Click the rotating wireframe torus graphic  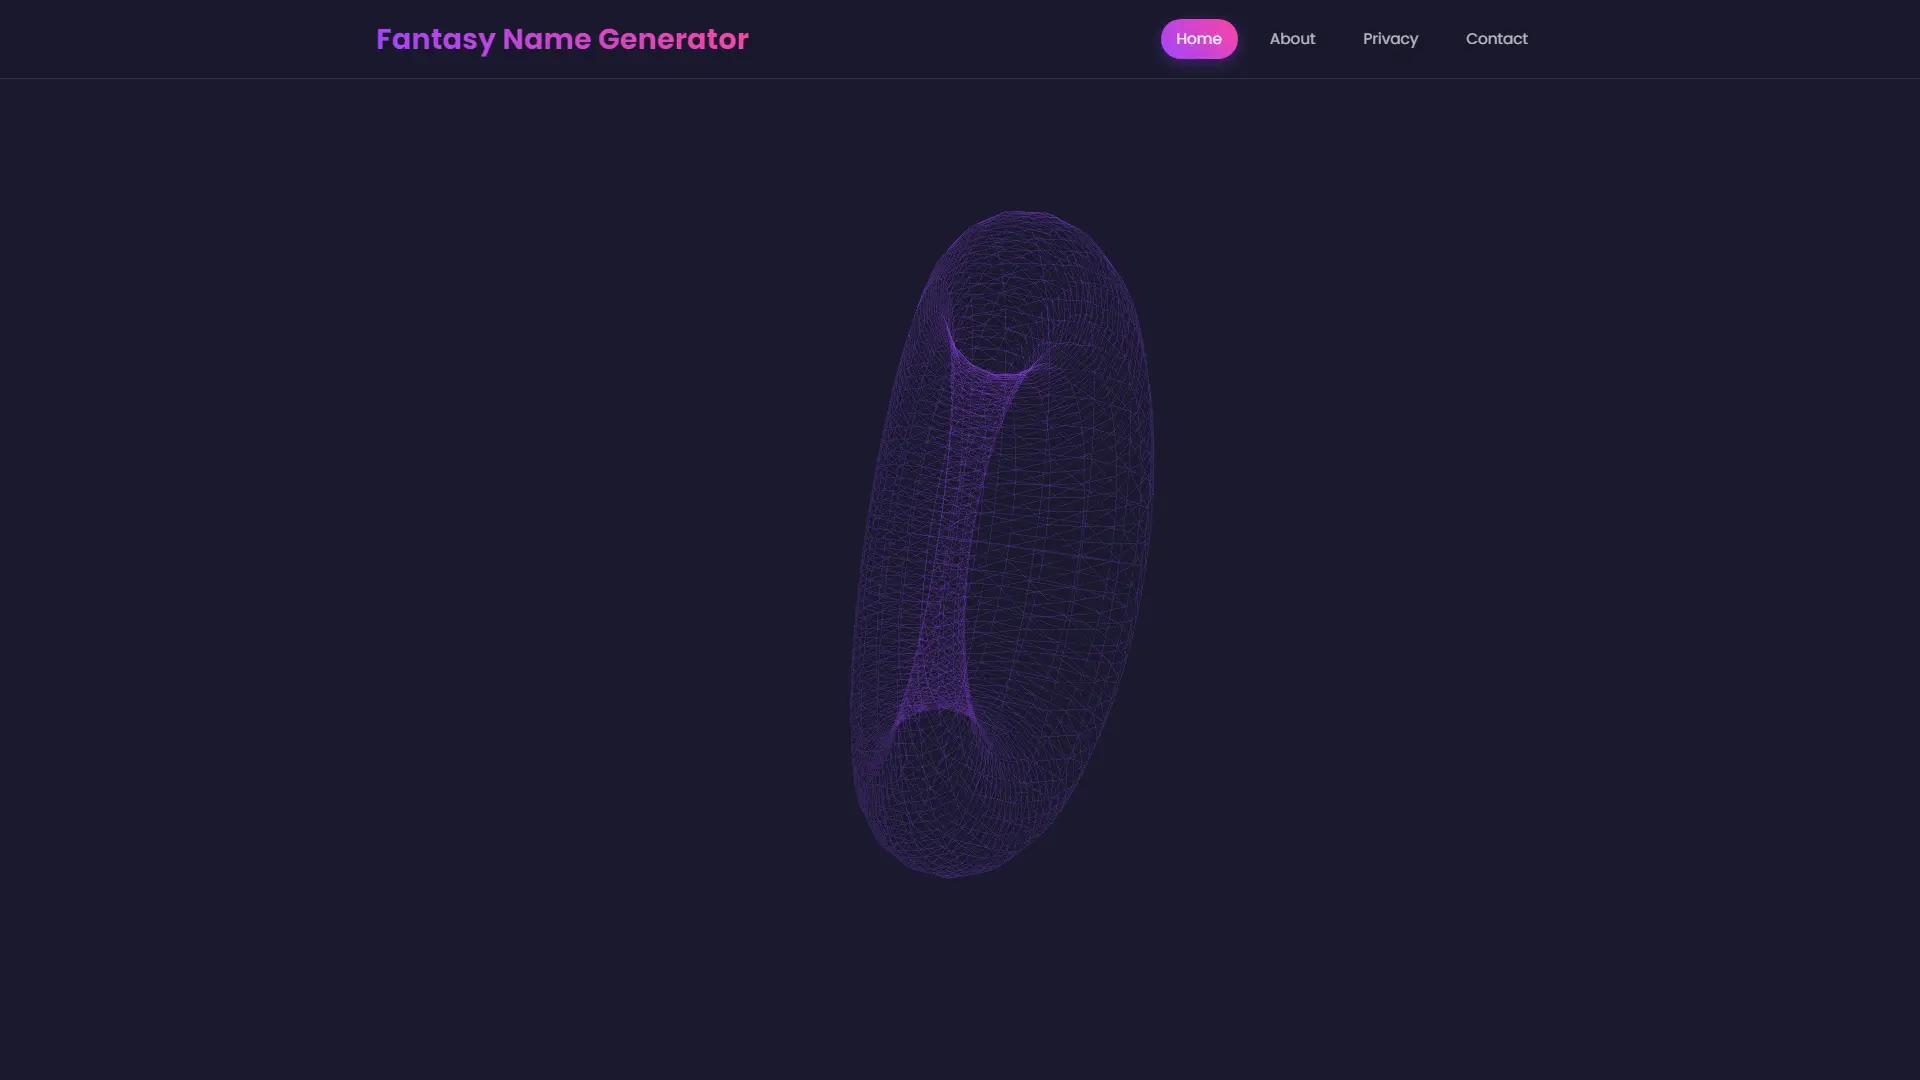[1000, 540]
